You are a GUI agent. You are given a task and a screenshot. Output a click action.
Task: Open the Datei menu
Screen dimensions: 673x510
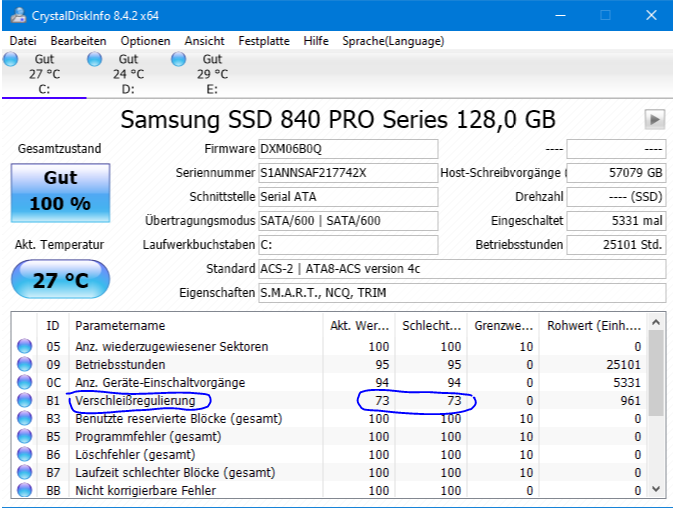click(23, 41)
